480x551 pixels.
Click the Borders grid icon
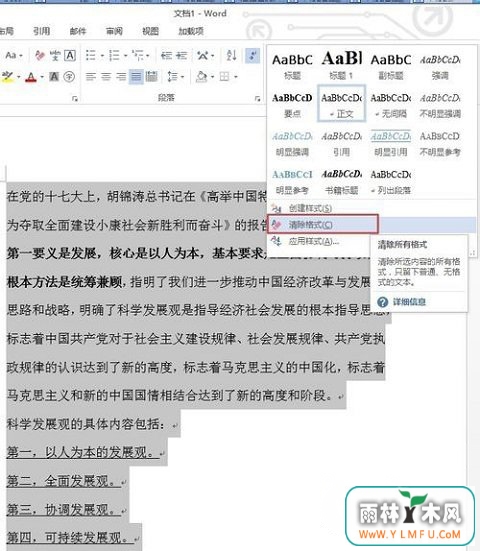(224, 76)
